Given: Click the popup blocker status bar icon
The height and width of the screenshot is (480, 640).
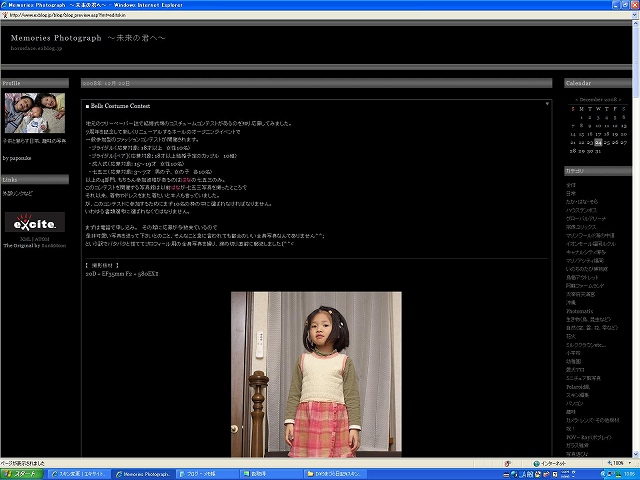Looking at the screenshot, I should click(508, 463).
